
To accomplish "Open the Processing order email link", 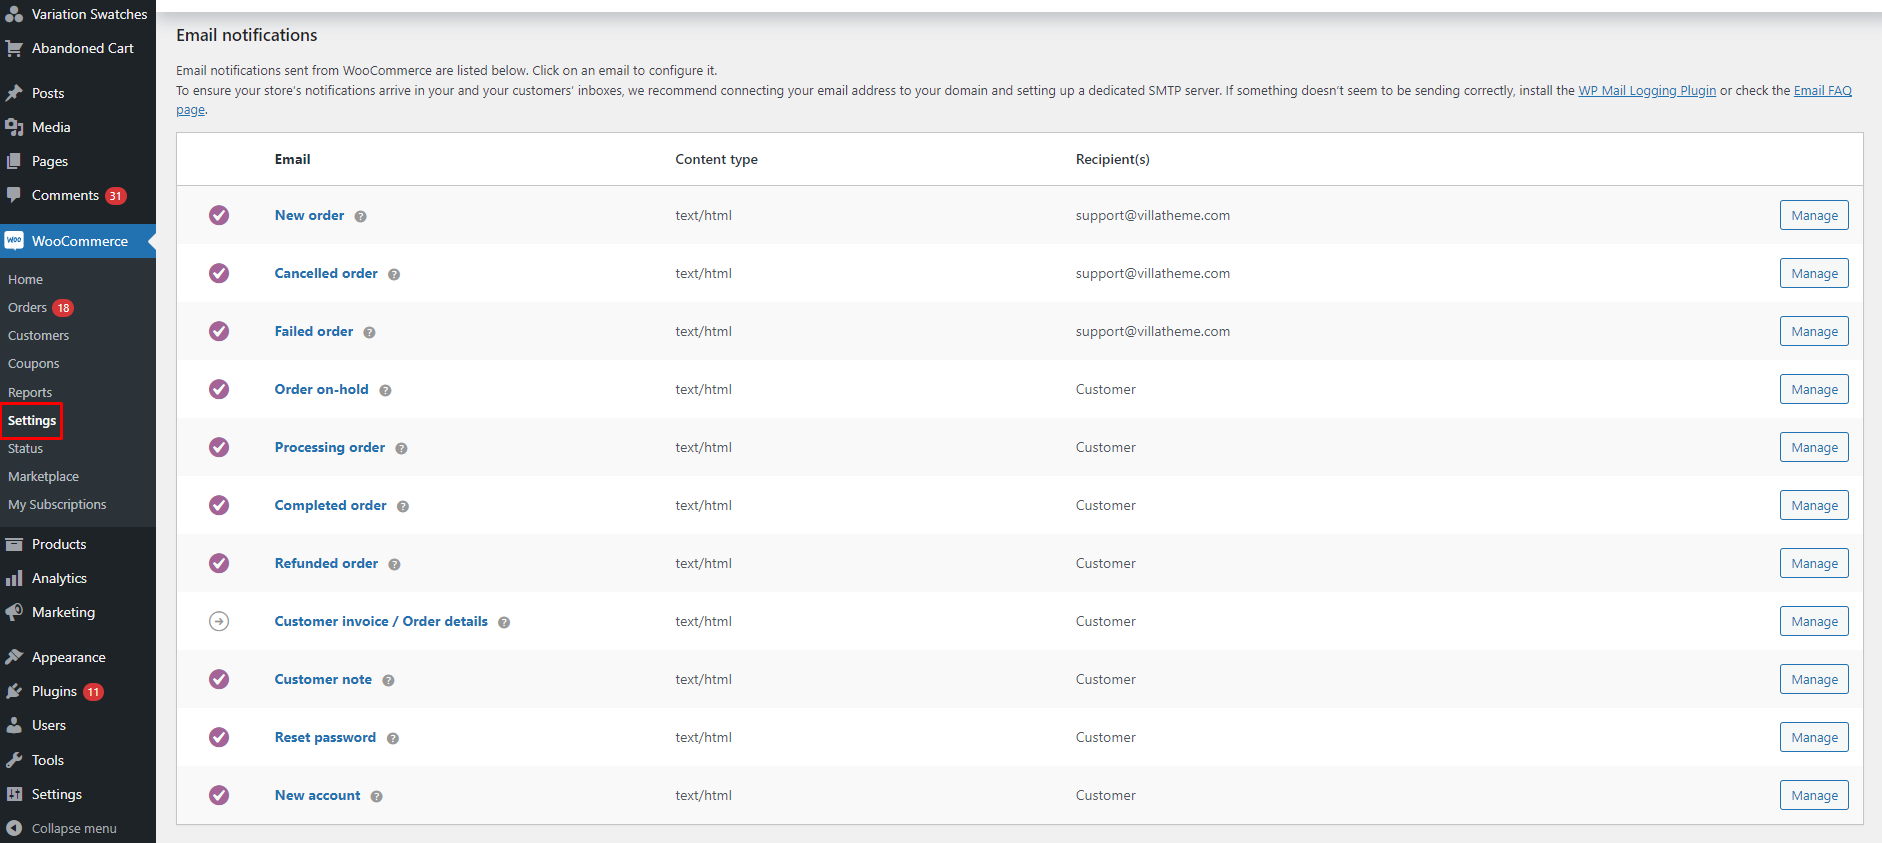I will tap(330, 447).
